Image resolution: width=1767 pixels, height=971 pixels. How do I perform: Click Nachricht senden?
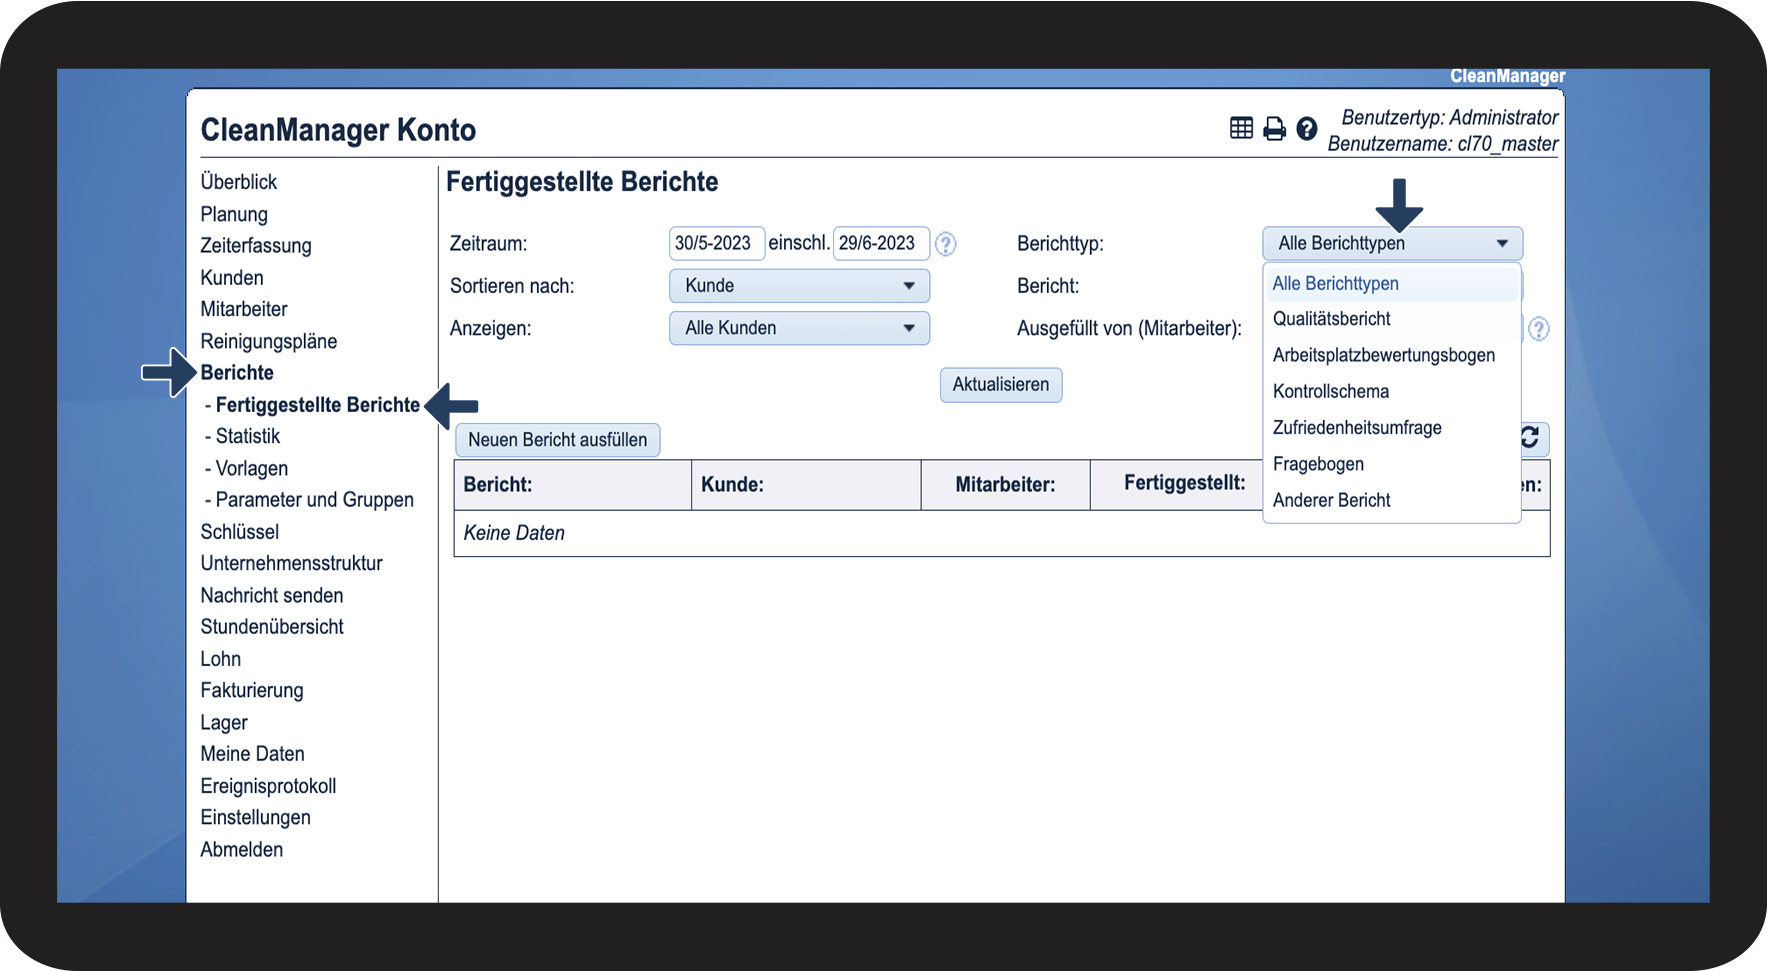[272, 595]
